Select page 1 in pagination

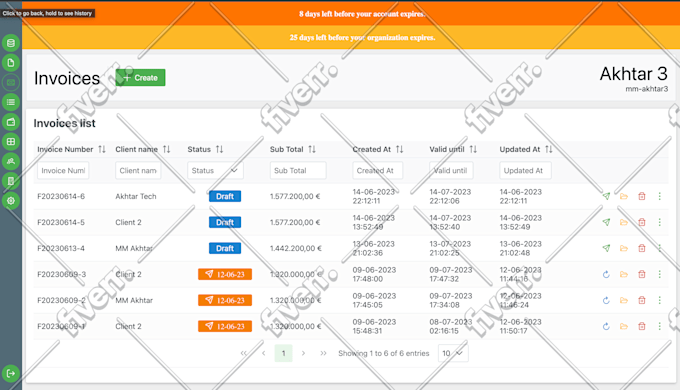coord(284,353)
